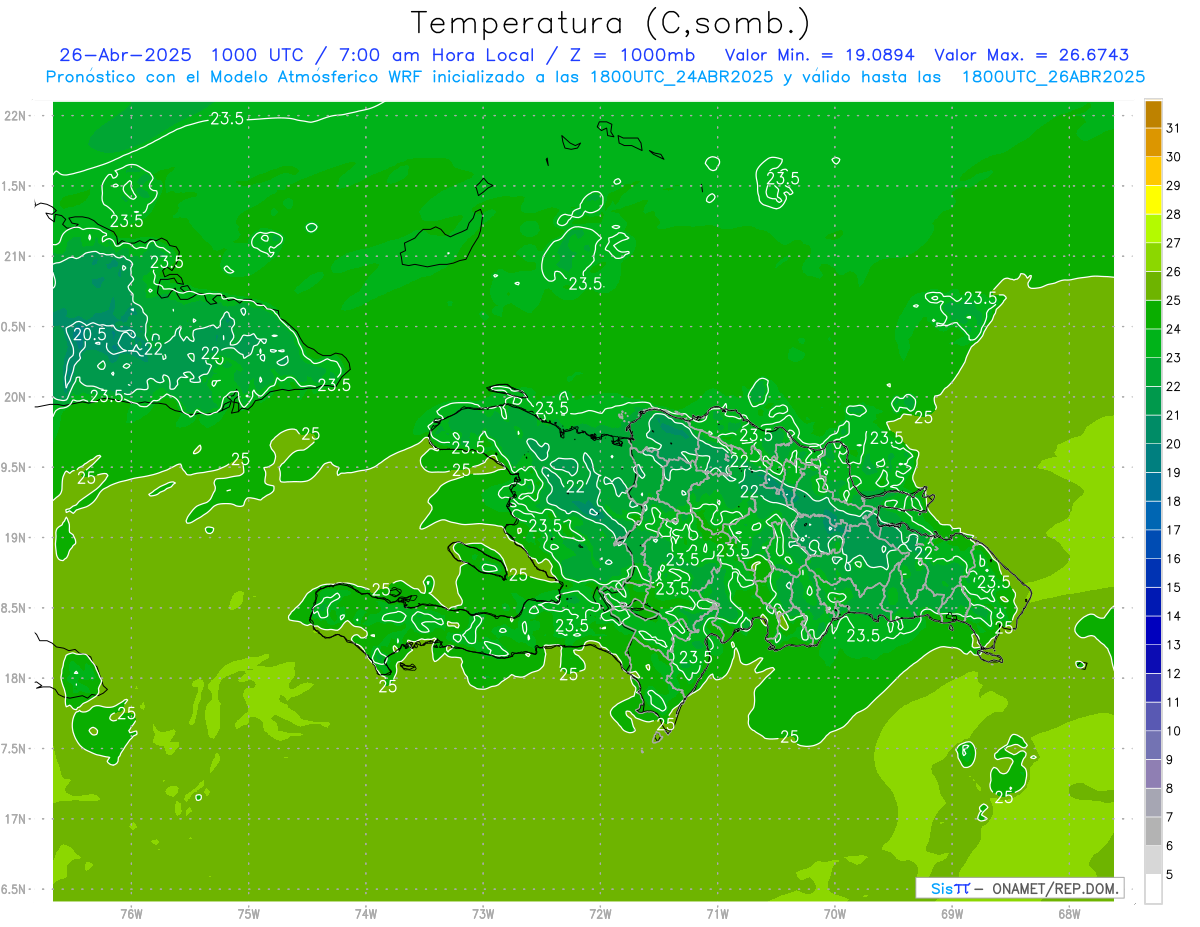The height and width of the screenshot is (927, 1200).
Task: Click the purple swatch between 8 and 9
Action: 1153,774
